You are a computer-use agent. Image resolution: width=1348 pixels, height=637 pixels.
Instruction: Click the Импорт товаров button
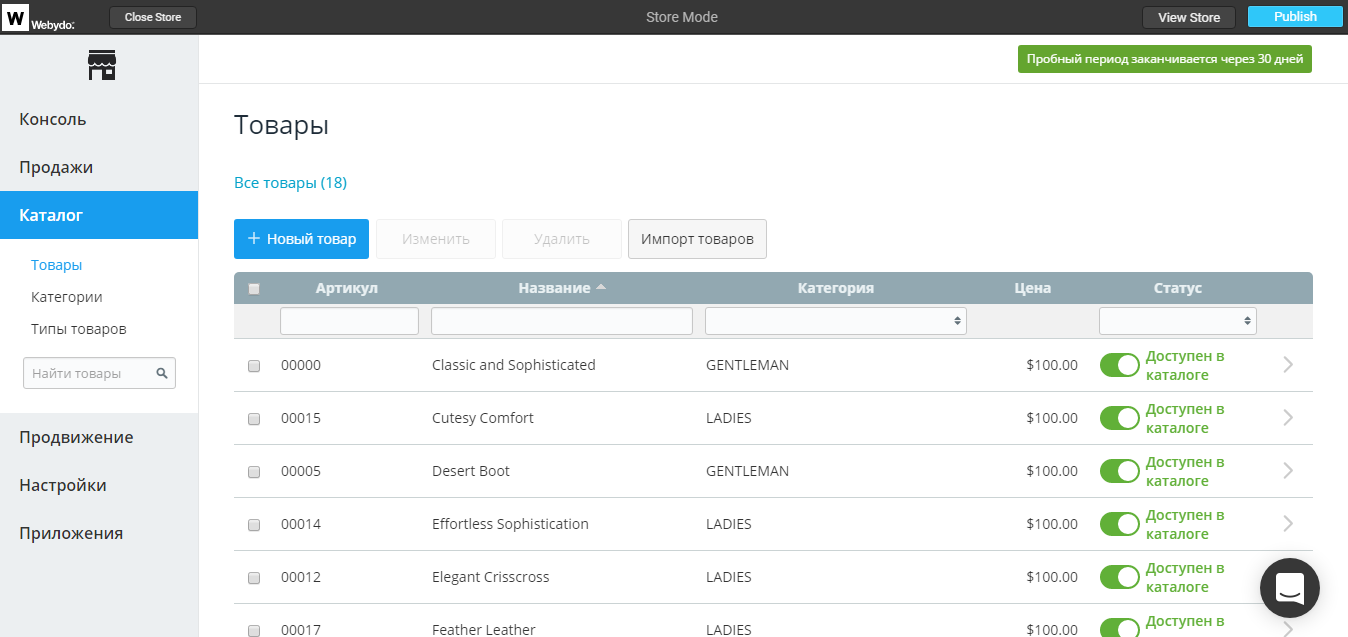(x=697, y=239)
